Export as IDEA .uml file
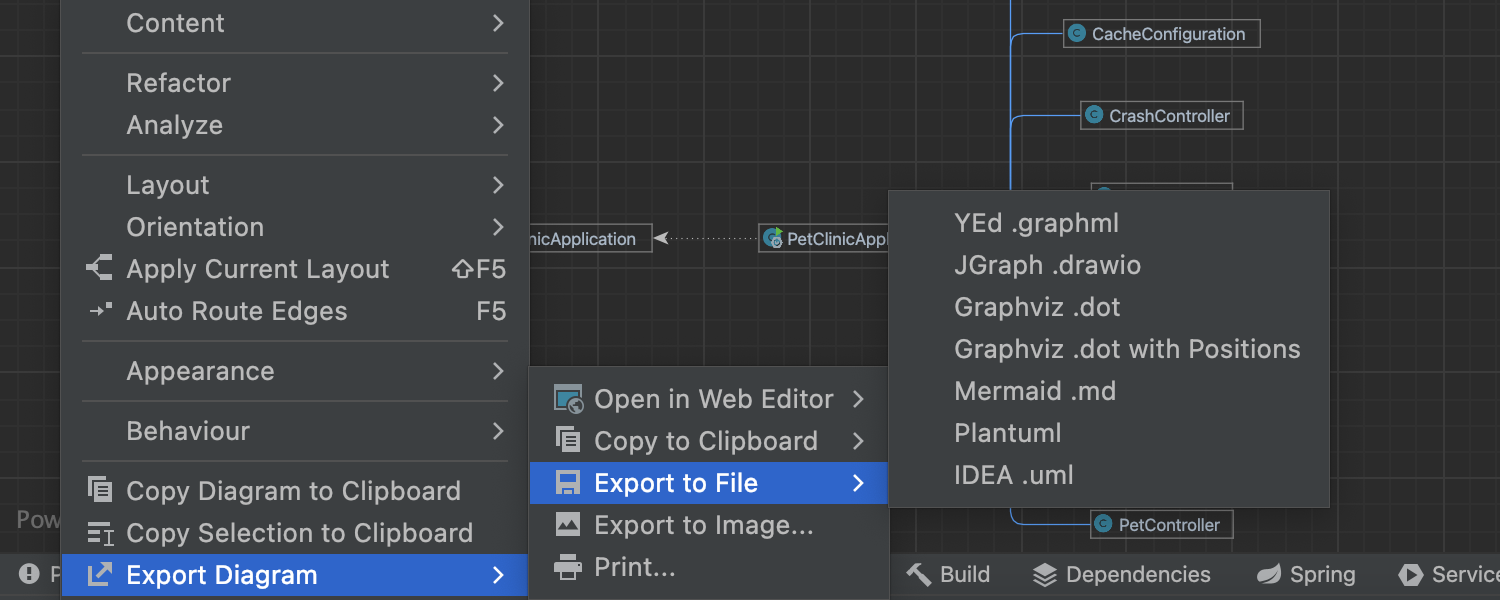 click(x=1013, y=475)
